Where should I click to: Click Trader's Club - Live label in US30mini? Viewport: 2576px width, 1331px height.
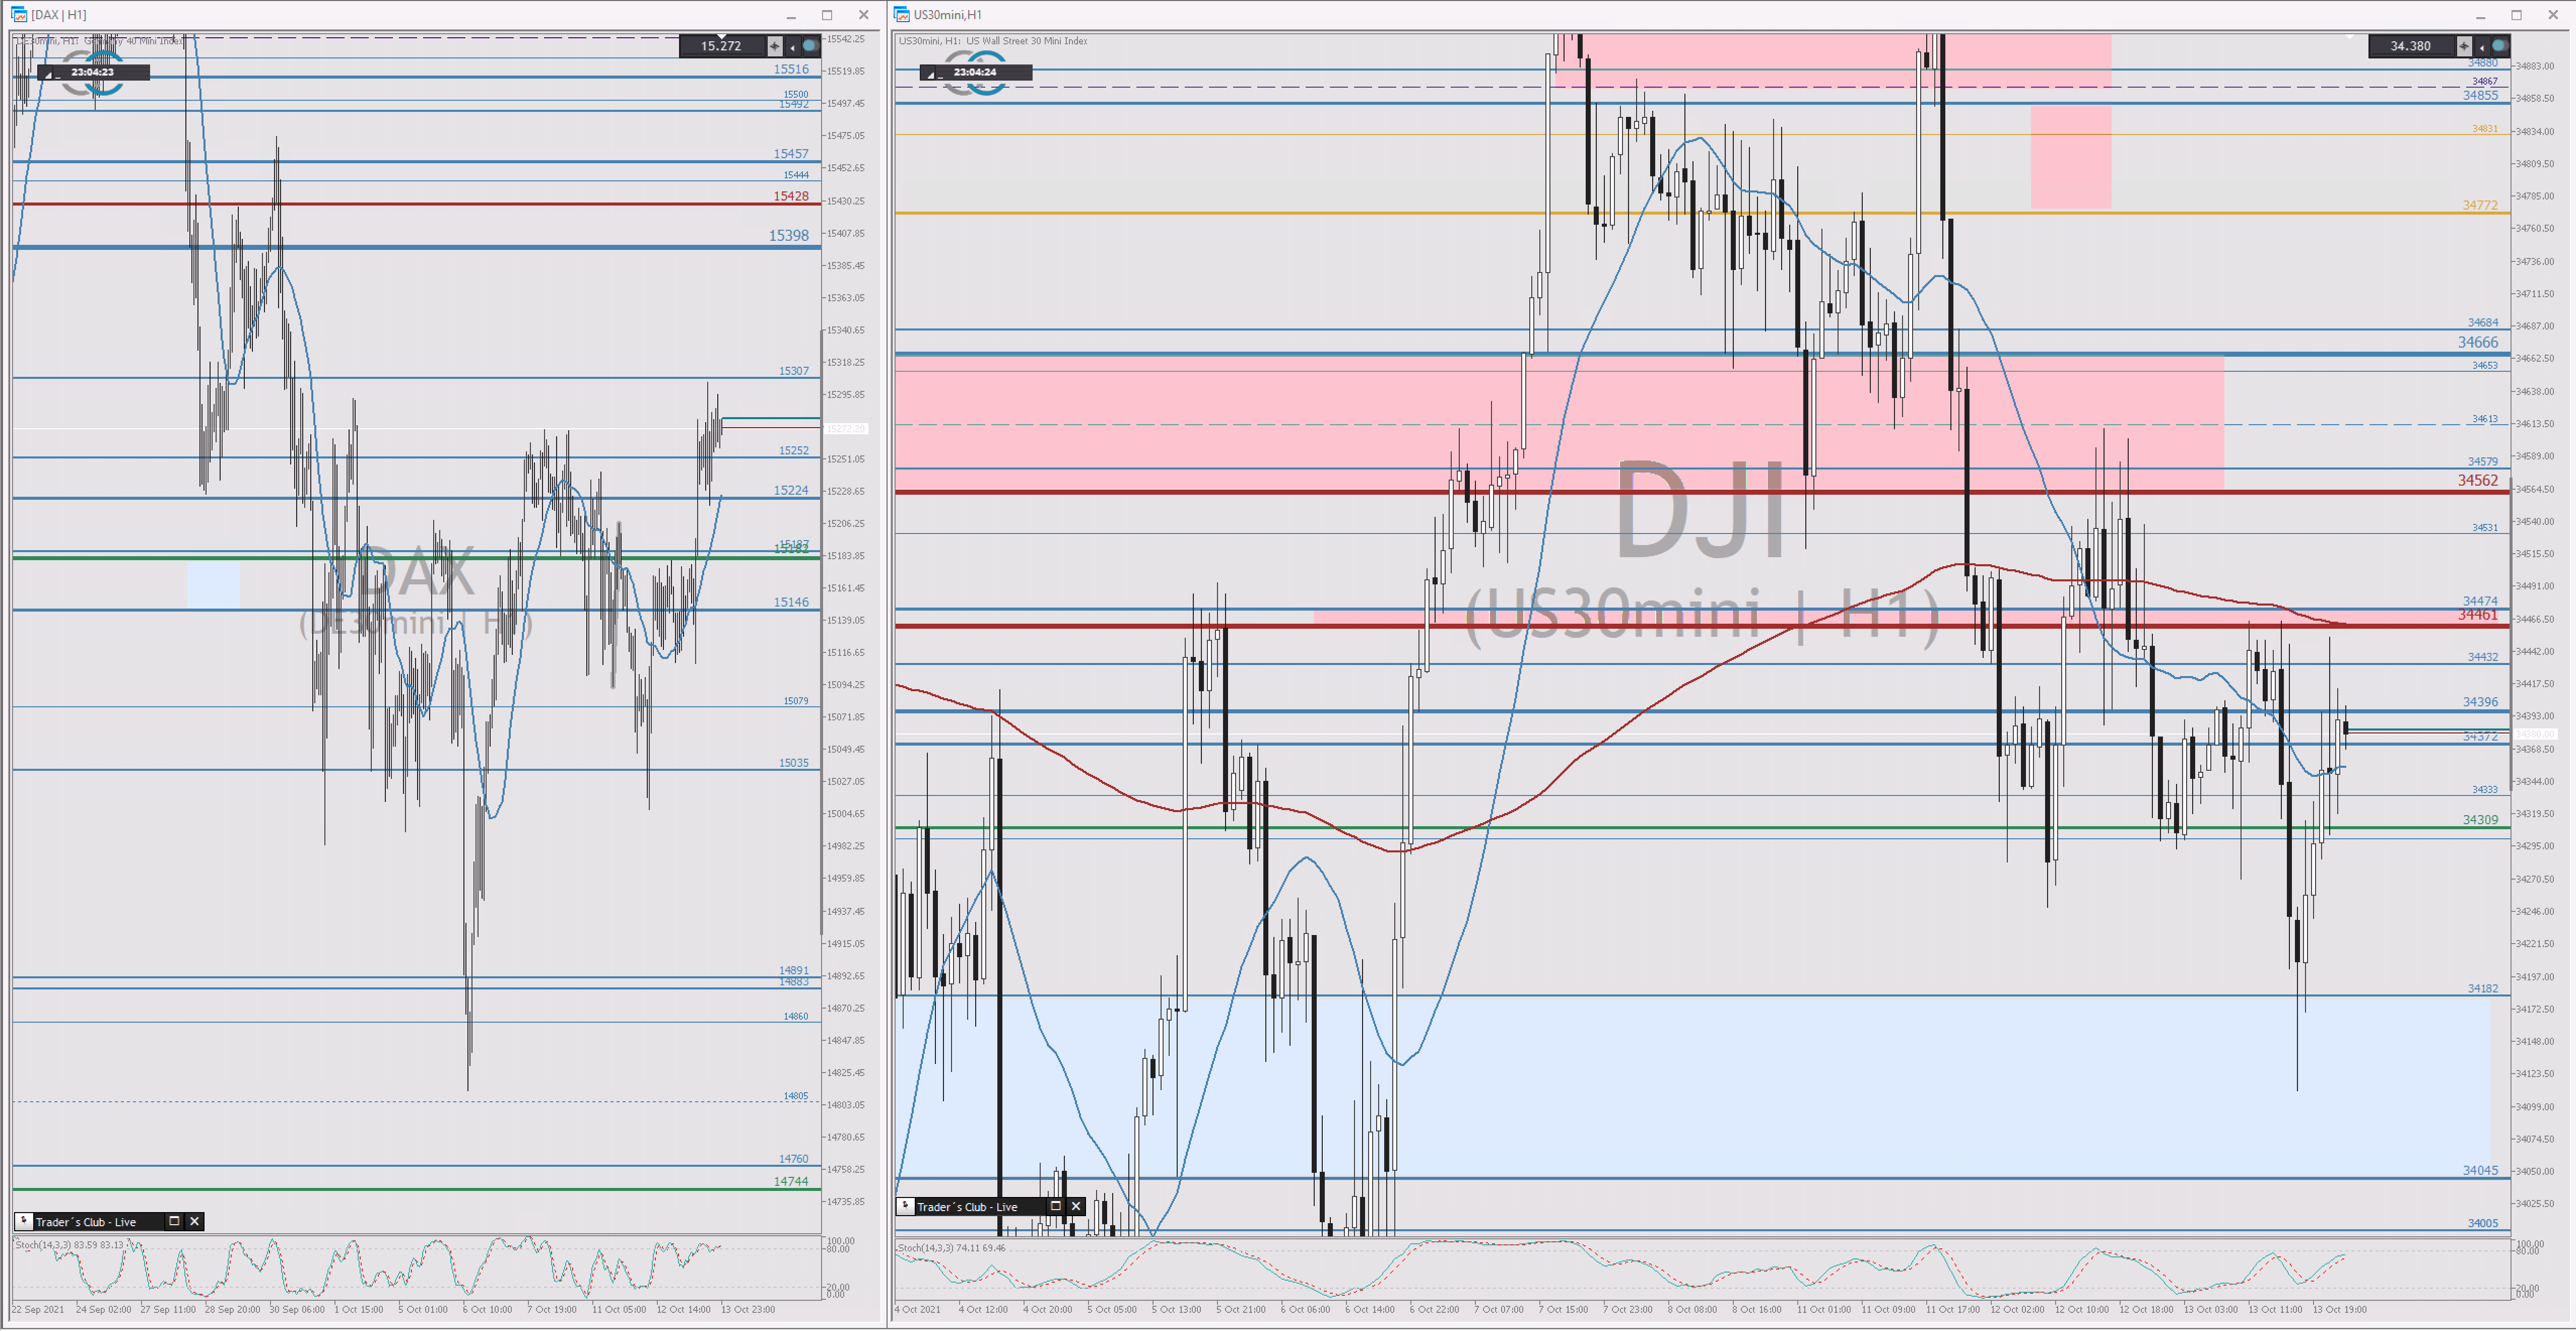tap(967, 1207)
